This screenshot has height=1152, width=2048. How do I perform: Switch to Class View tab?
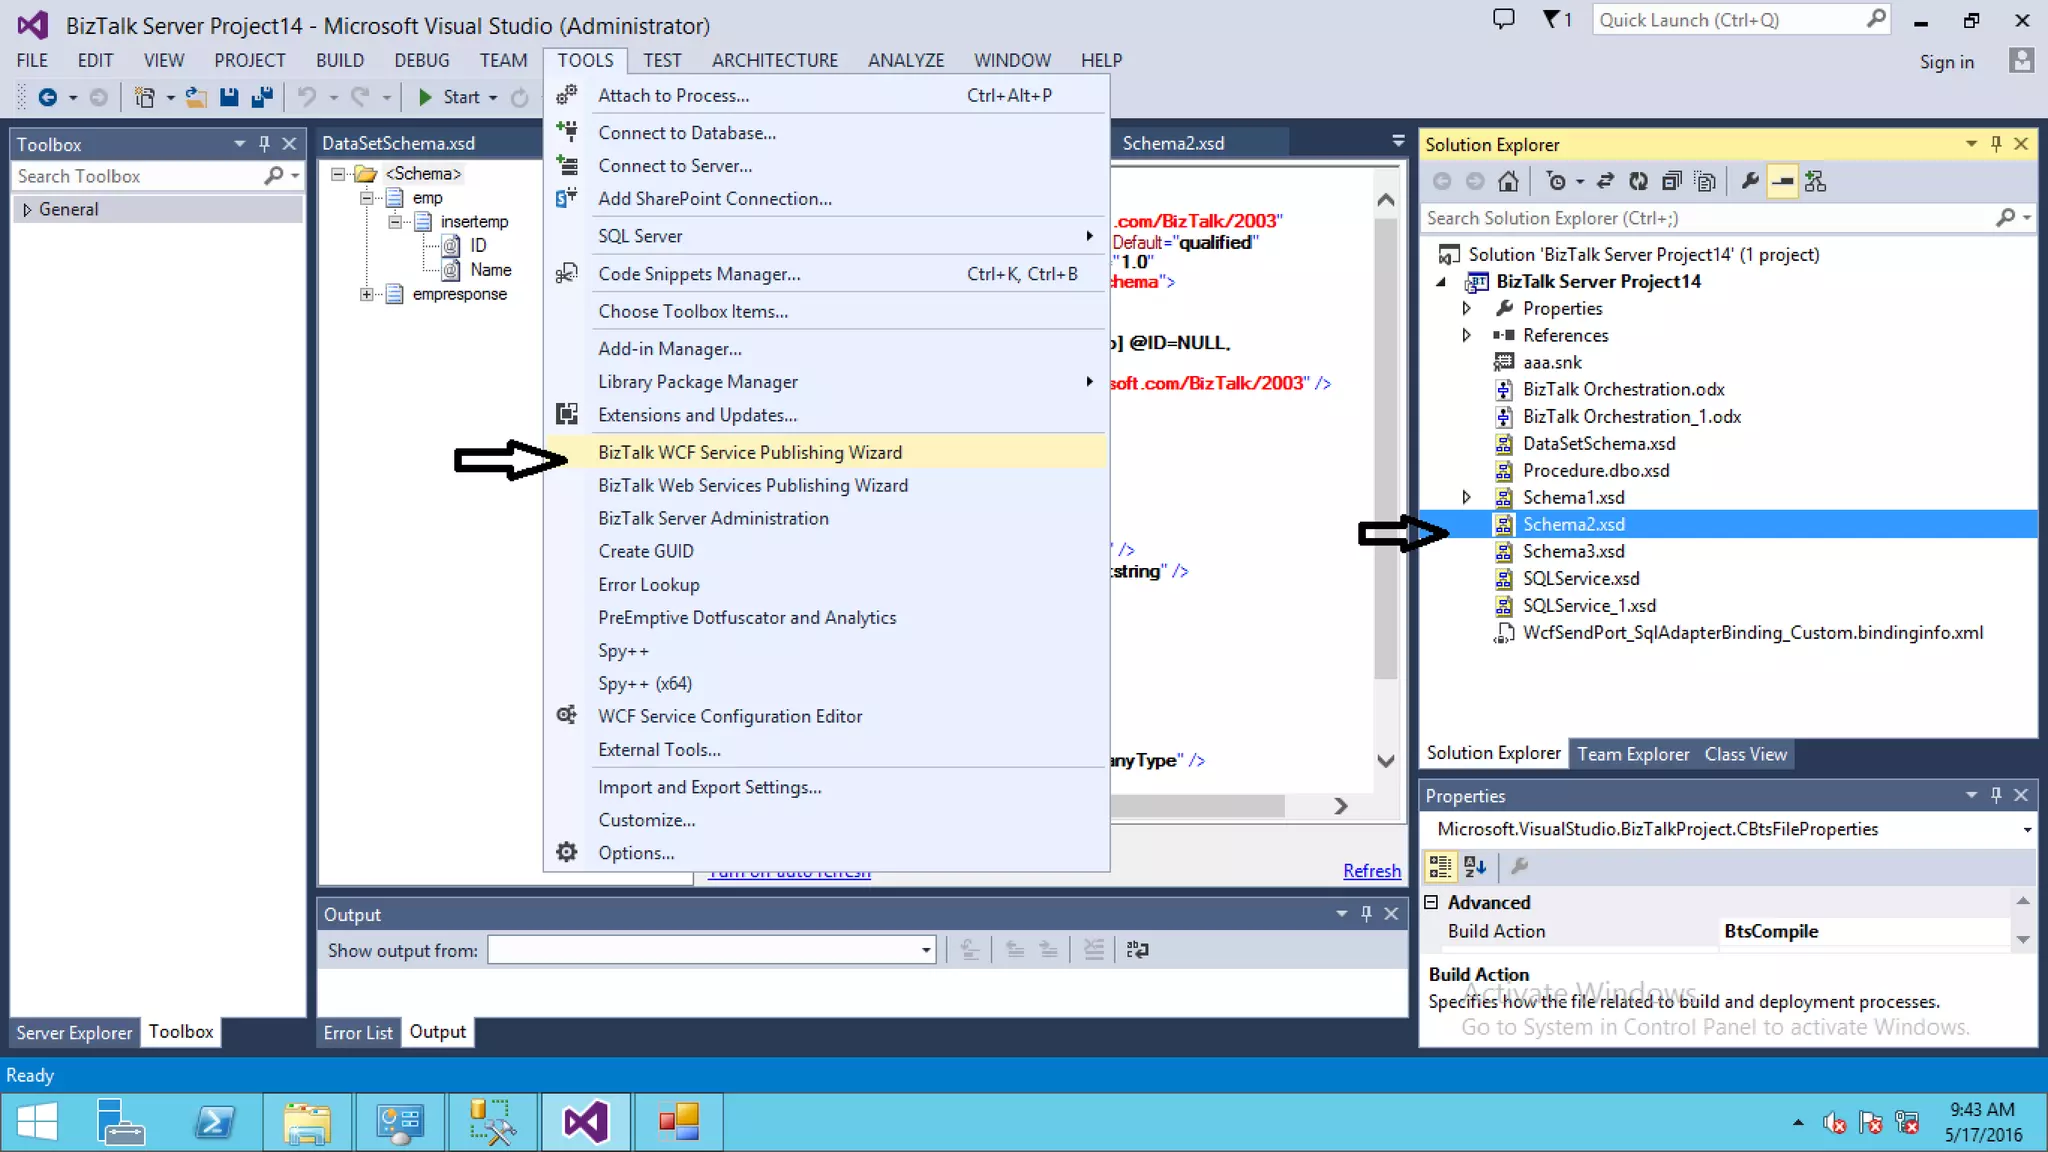pos(1745,754)
